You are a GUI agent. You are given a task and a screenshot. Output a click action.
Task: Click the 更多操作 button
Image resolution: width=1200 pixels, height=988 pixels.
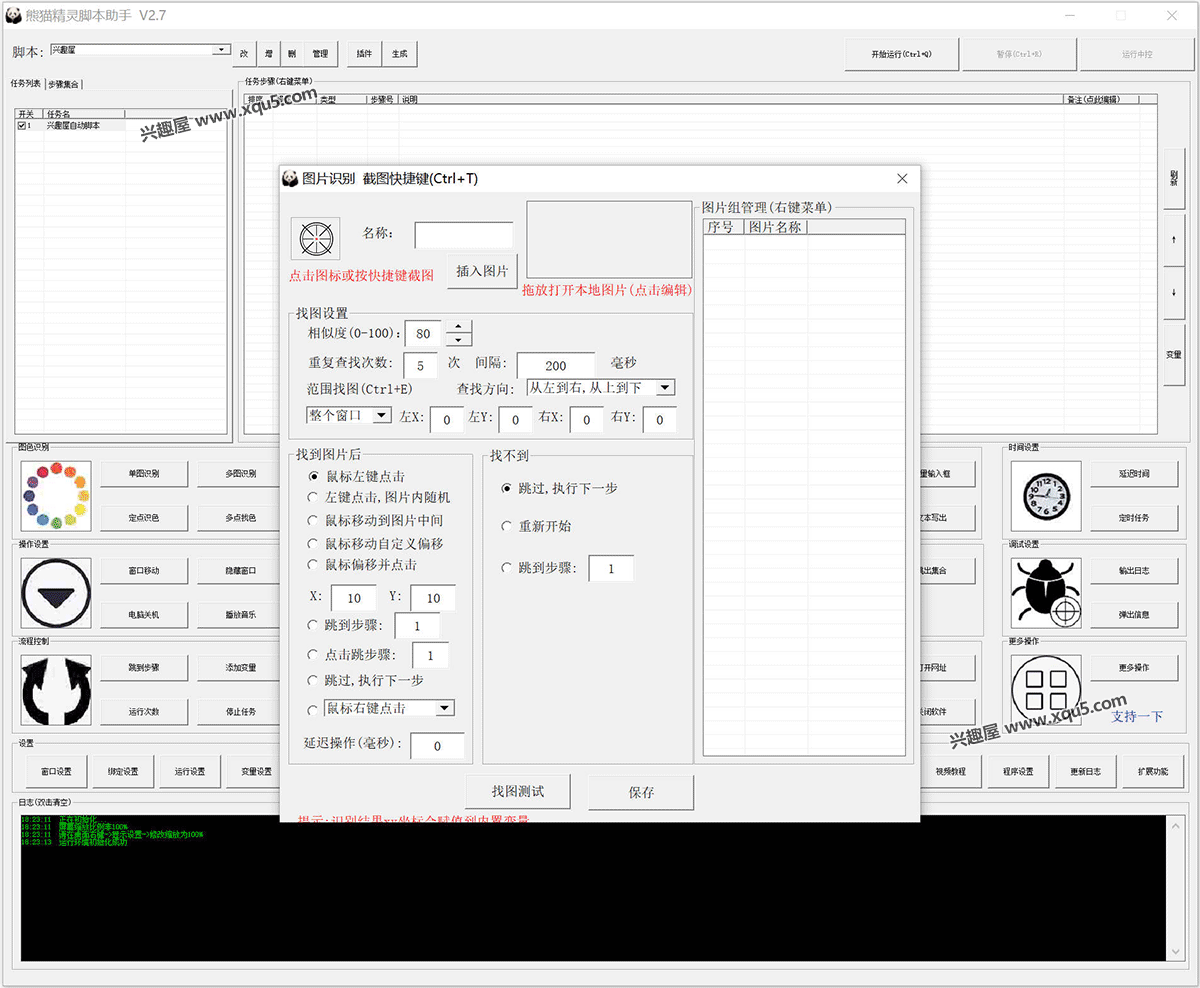(x=1134, y=668)
